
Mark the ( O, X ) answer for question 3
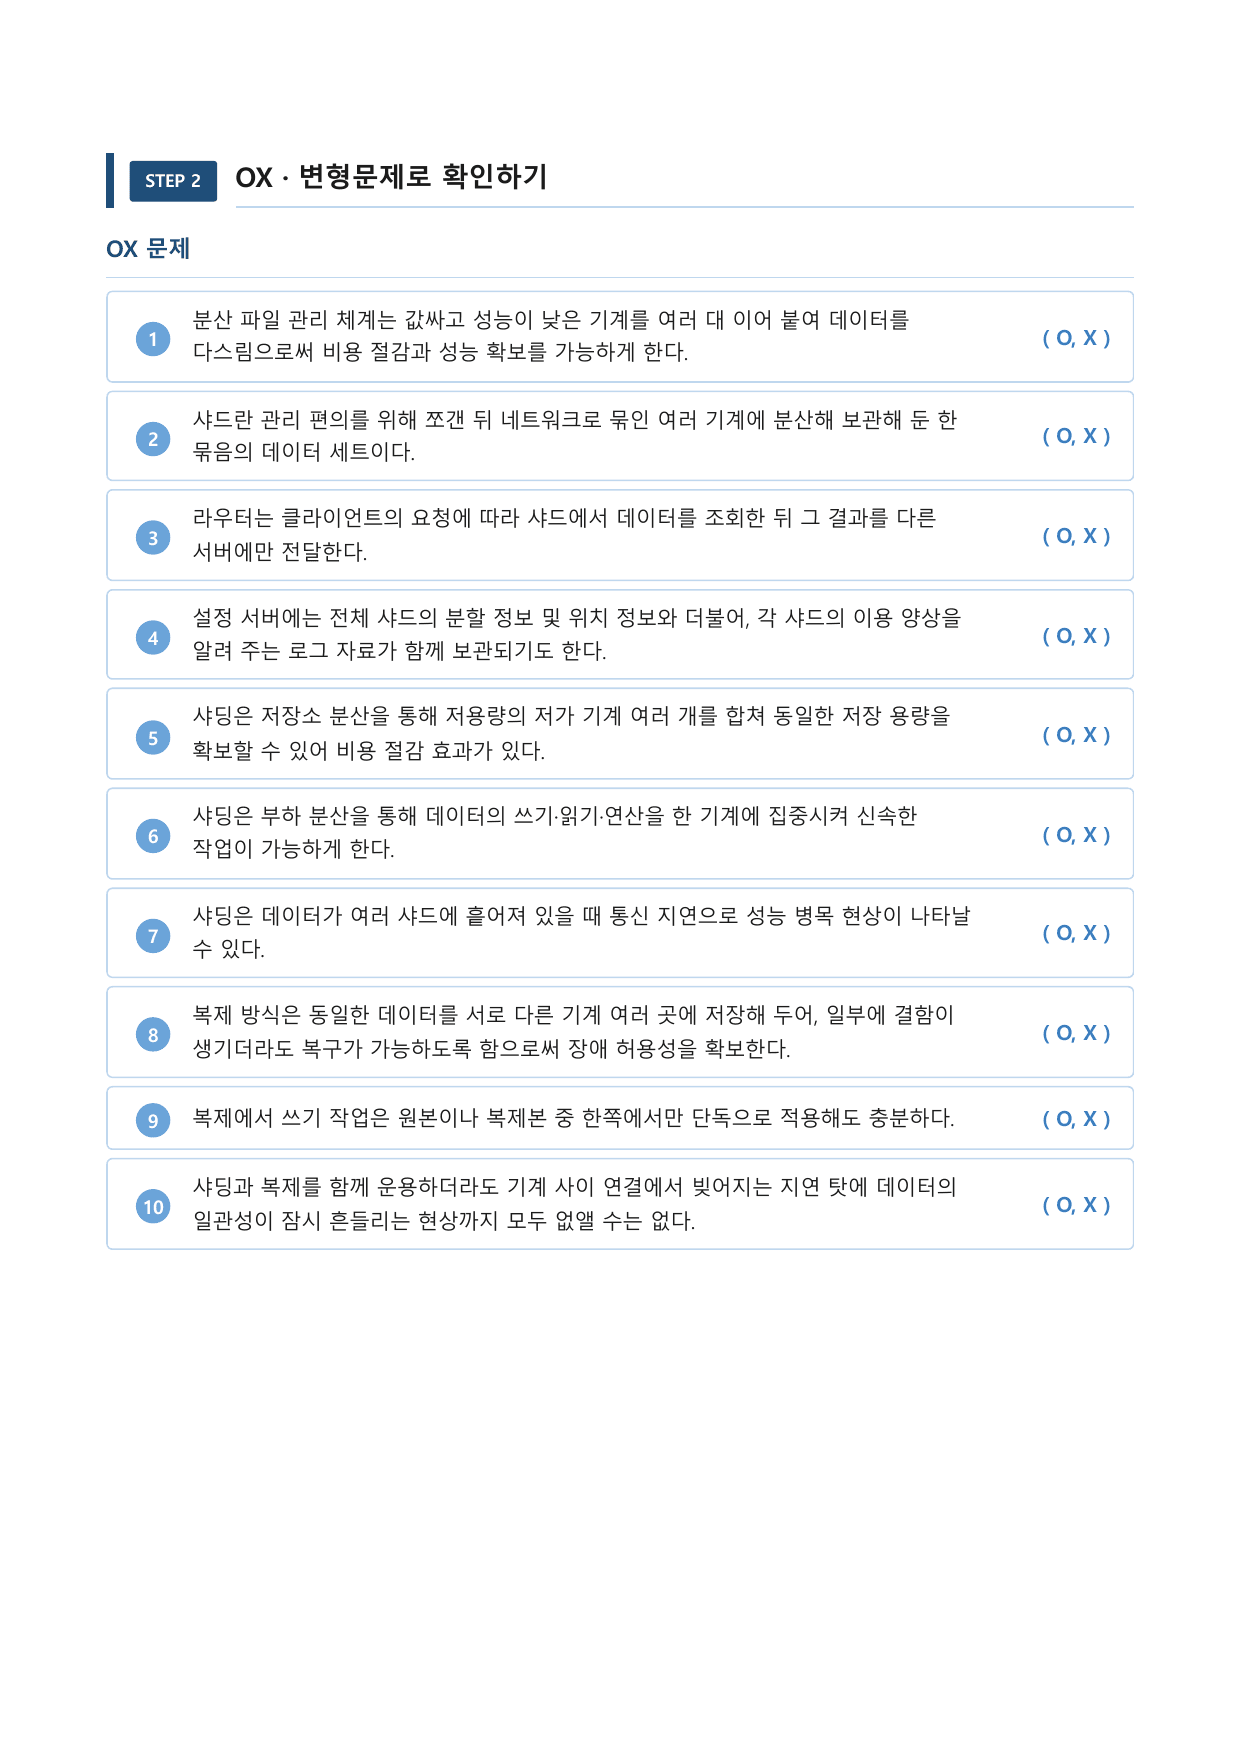[1076, 536]
